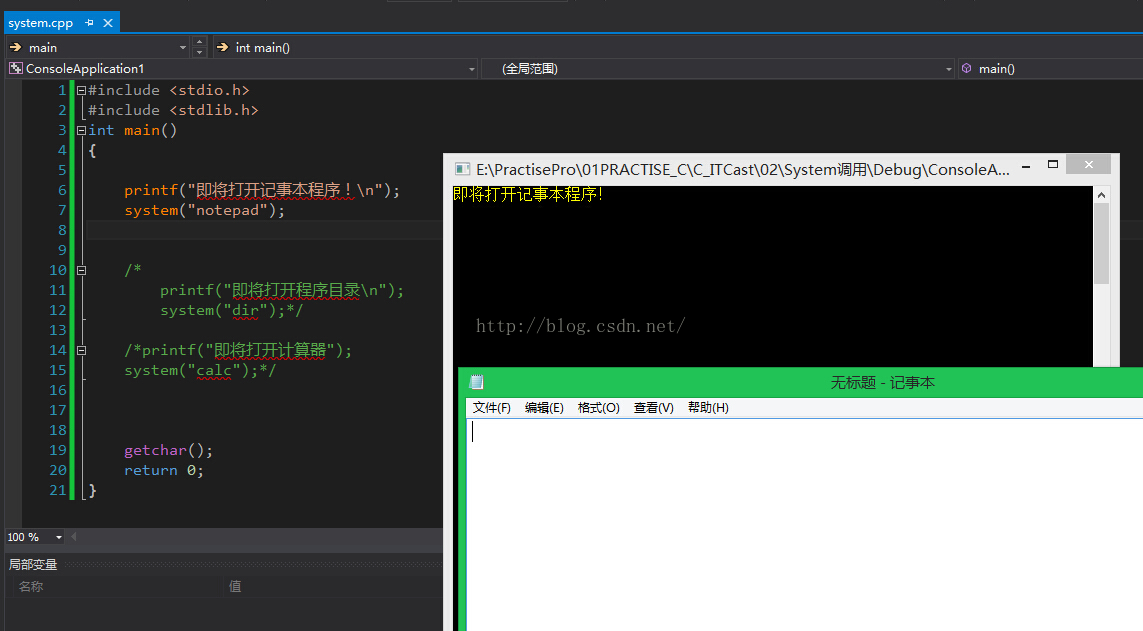Viewport: 1143px width, 631px height.
Task: Click the 局部变量 panel title
Action: tap(33, 565)
